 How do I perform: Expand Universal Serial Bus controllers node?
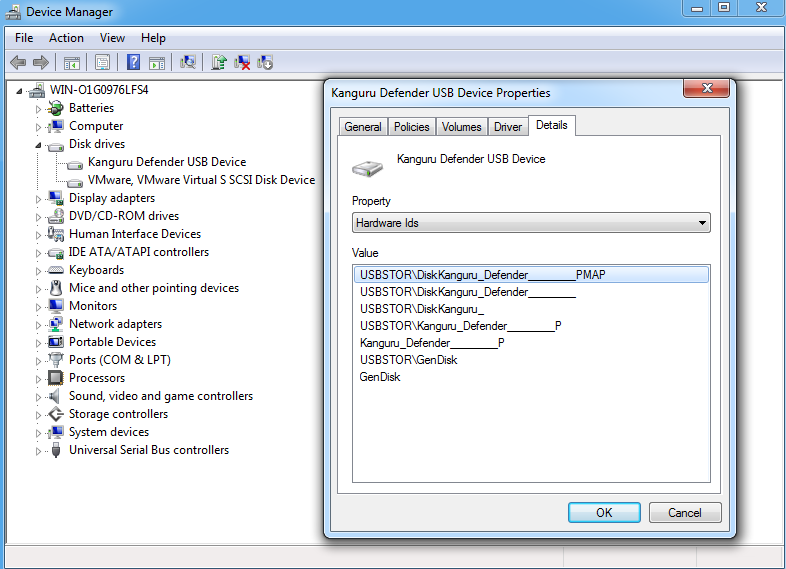(39, 451)
